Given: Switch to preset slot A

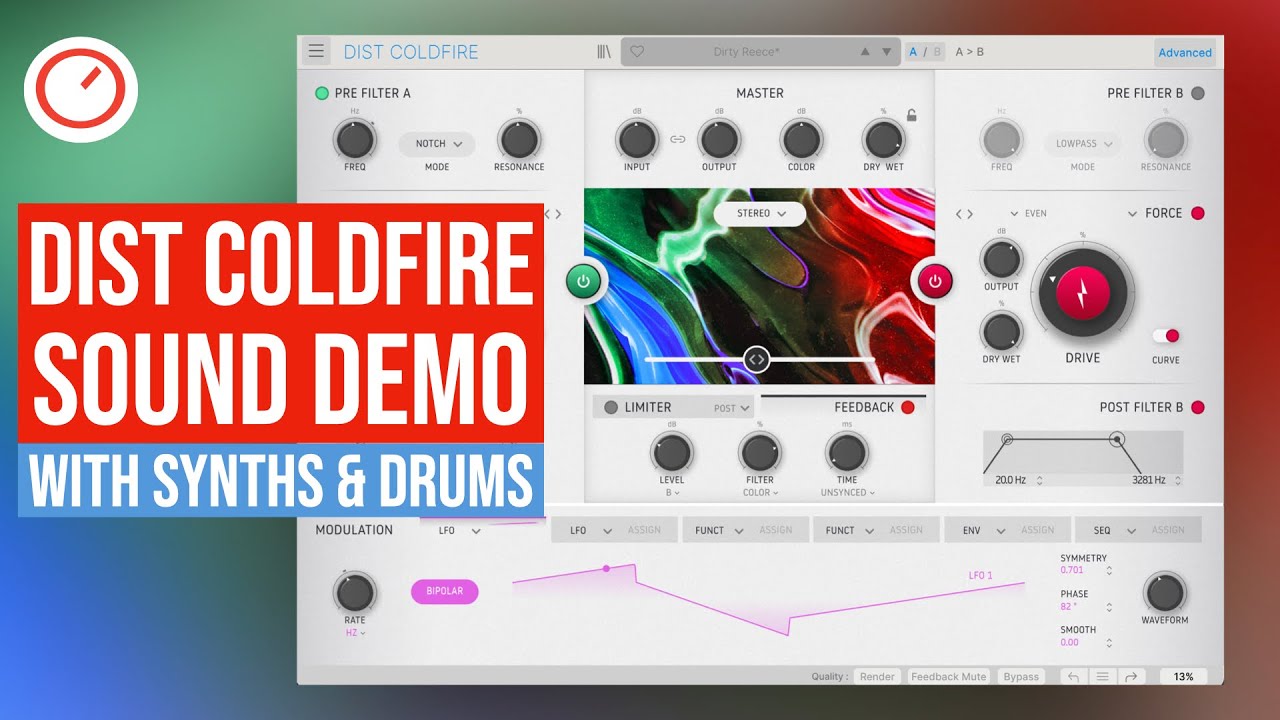Looking at the screenshot, I should [914, 52].
